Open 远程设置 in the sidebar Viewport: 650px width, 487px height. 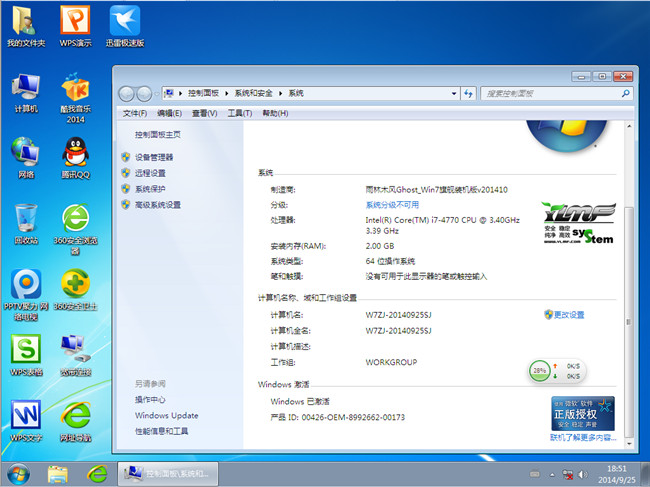click(x=150, y=173)
